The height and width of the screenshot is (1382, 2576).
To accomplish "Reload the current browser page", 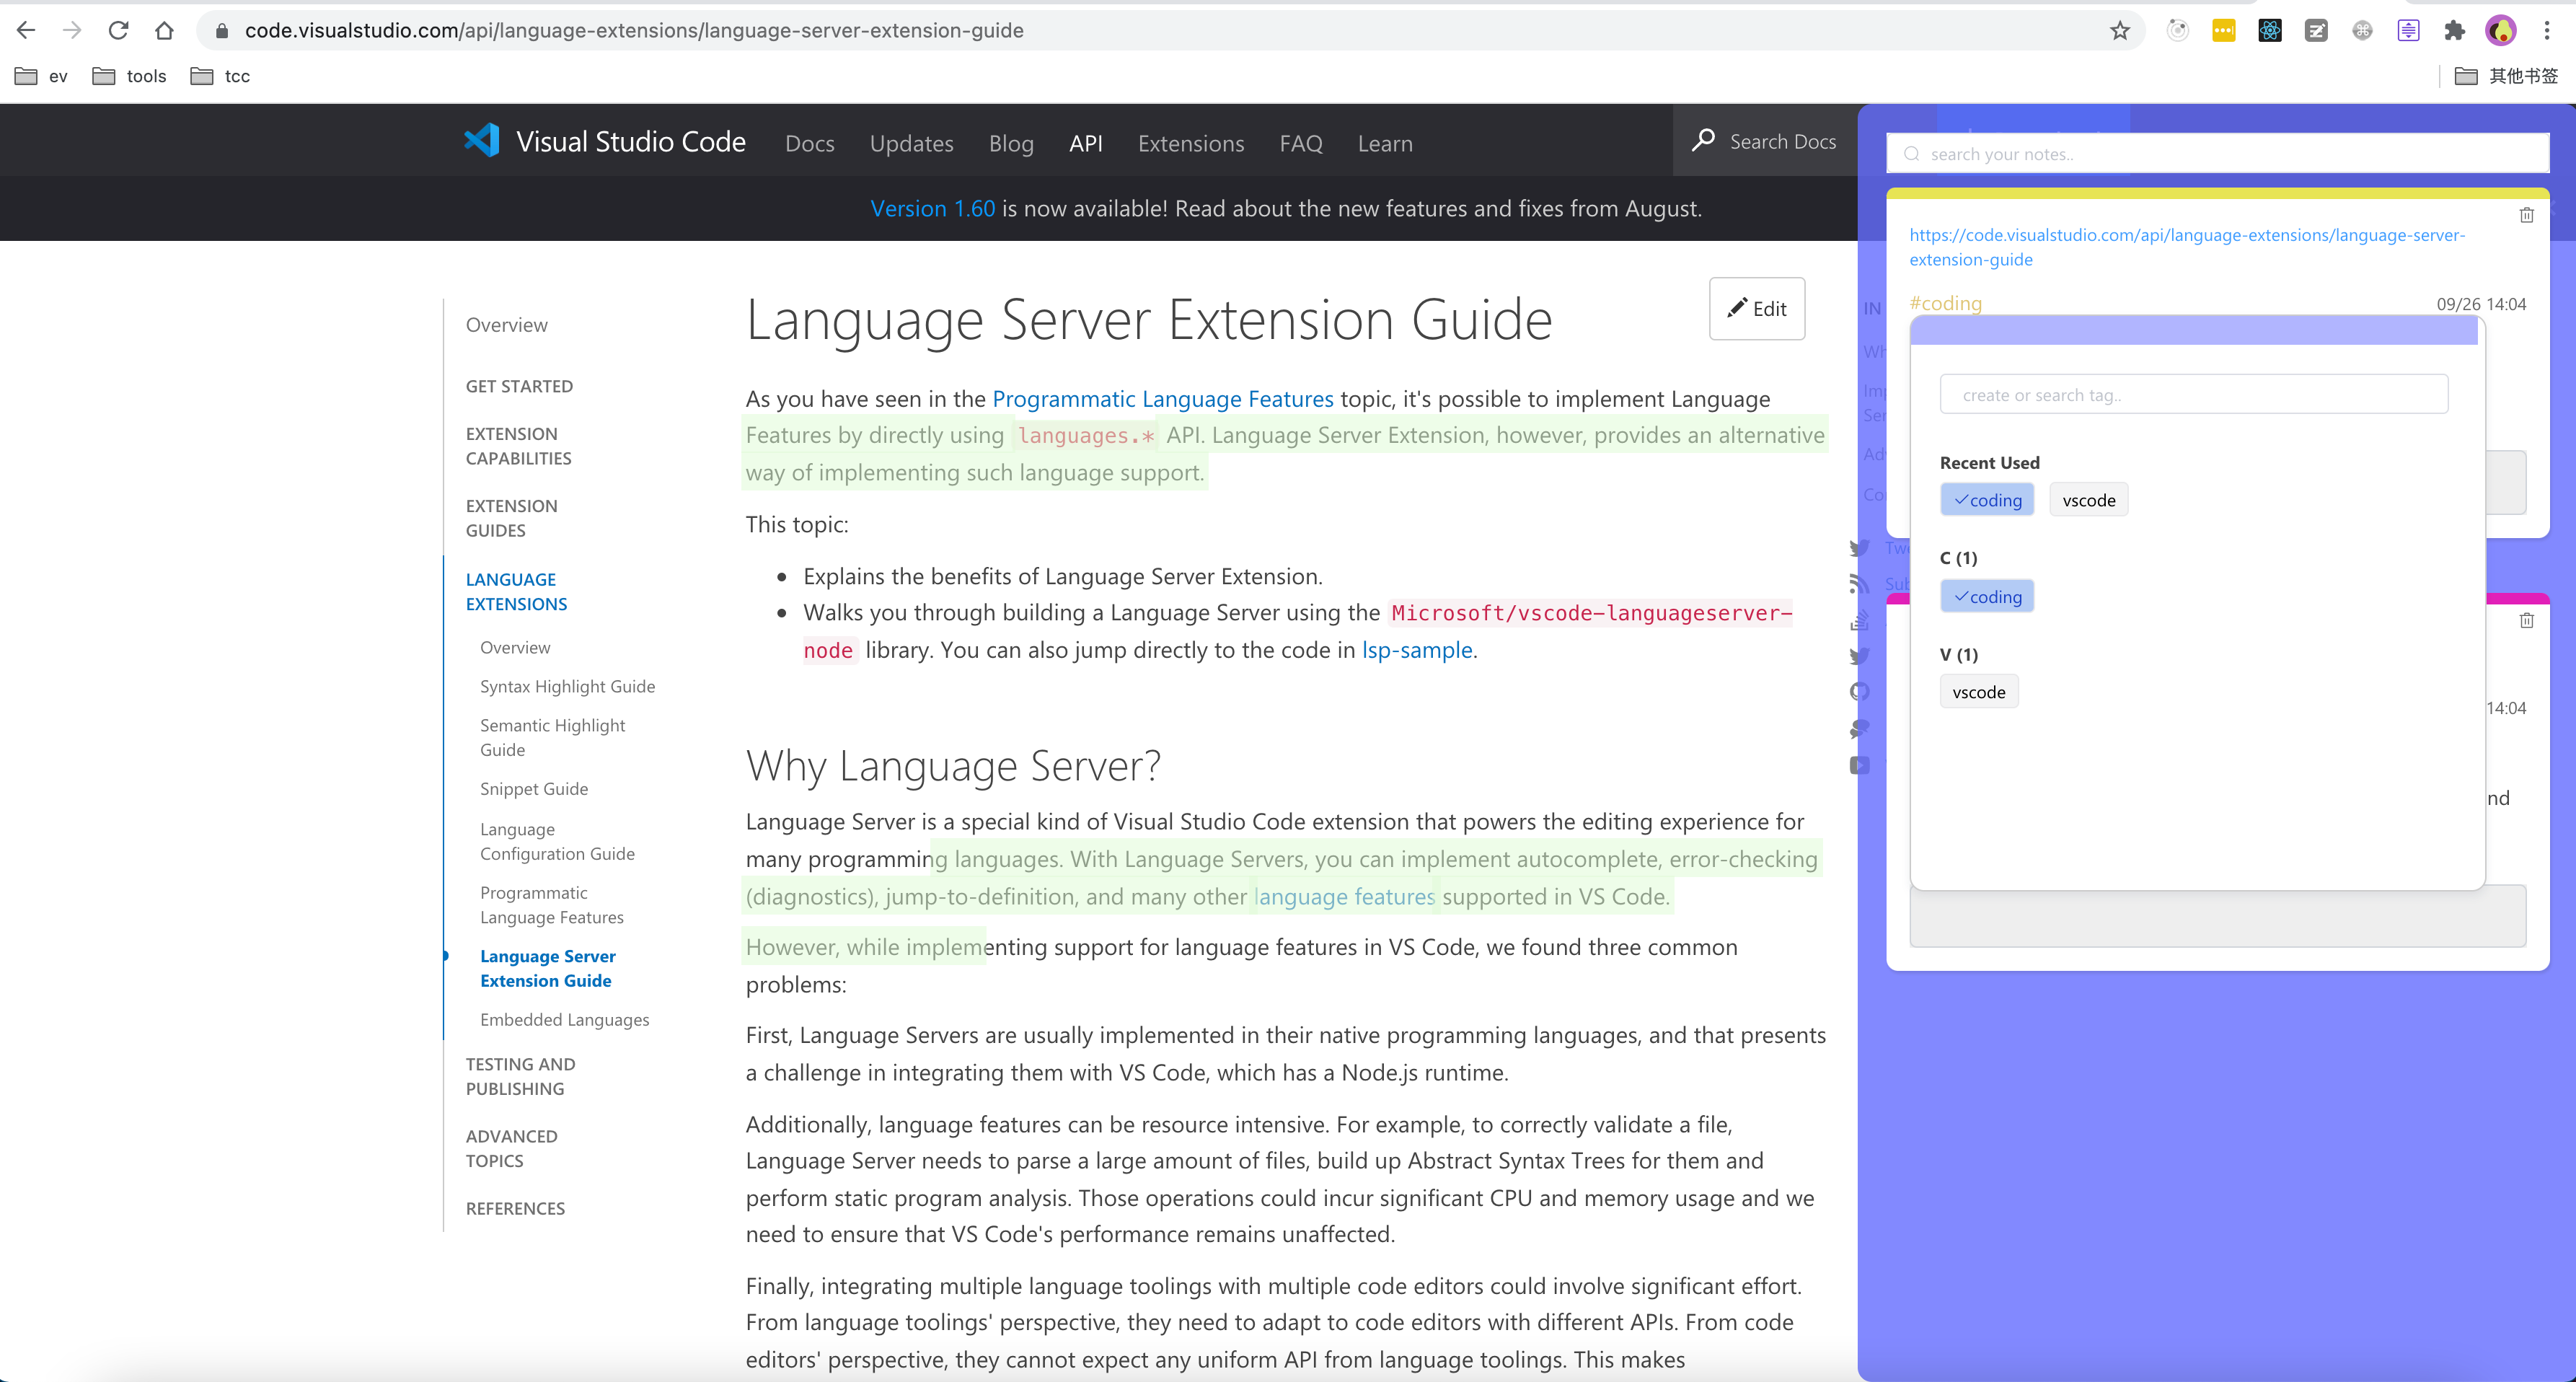I will point(118,30).
